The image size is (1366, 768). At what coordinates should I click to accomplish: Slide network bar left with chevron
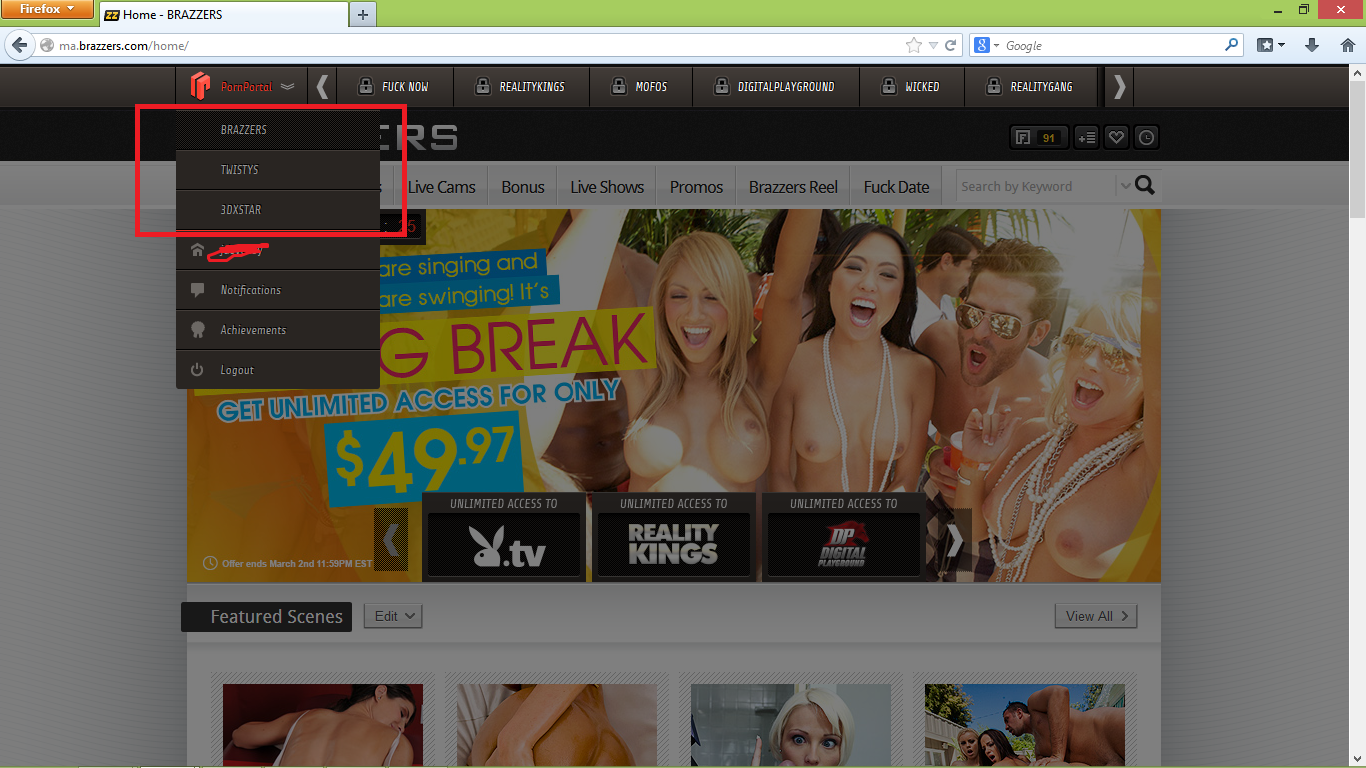(322, 87)
